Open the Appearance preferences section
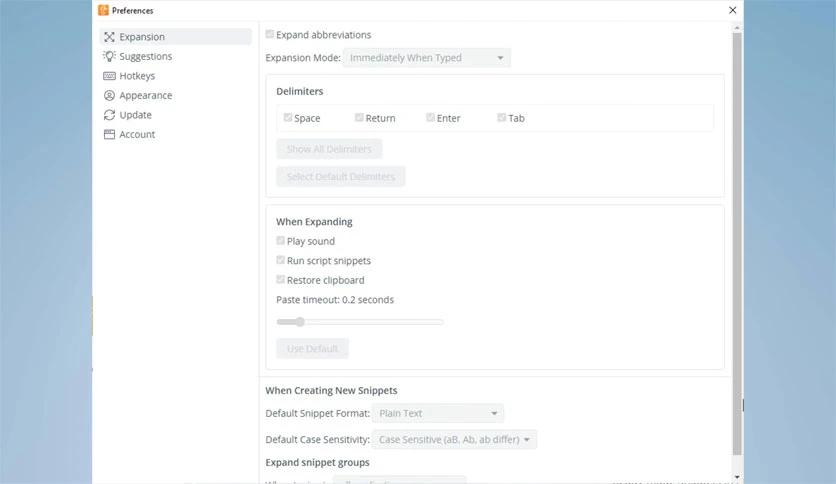 click(x=145, y=96)
